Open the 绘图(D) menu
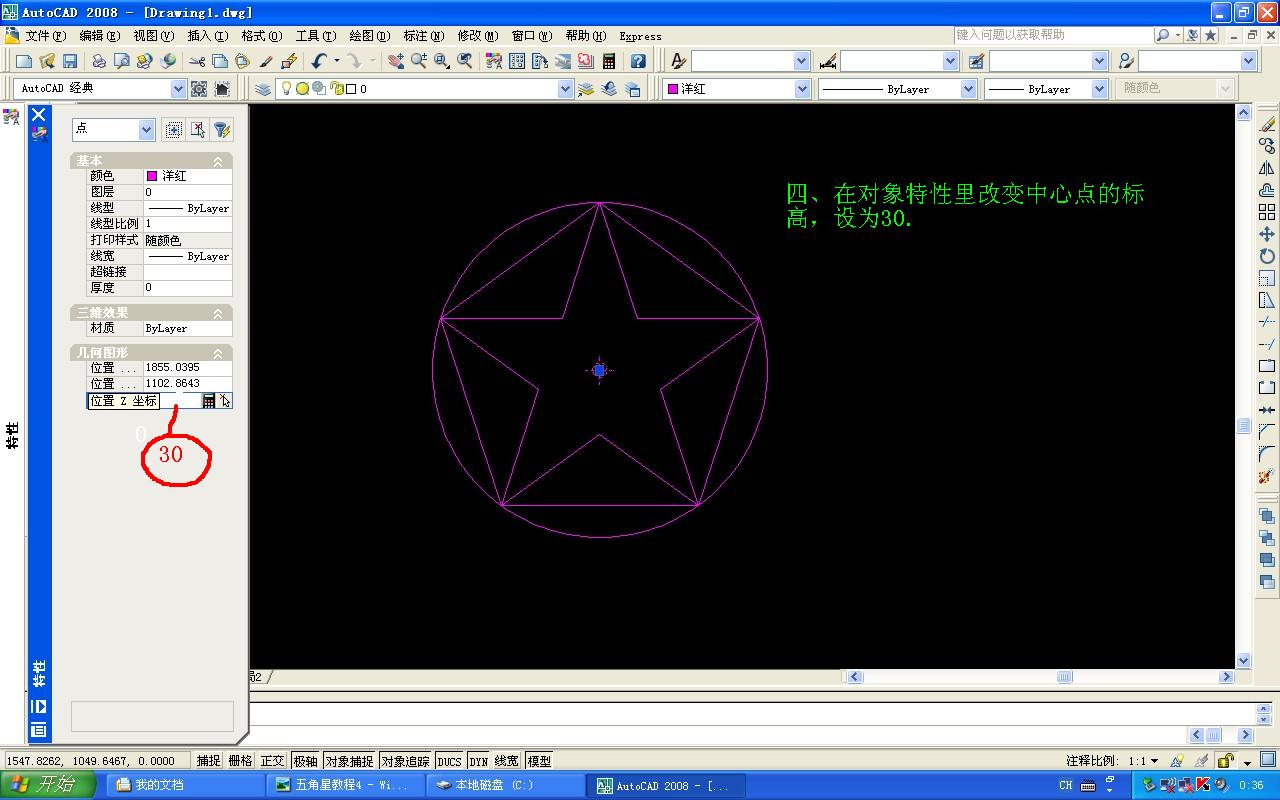The height and width of the screenshot is (800, 1280). tap(369, 36)
